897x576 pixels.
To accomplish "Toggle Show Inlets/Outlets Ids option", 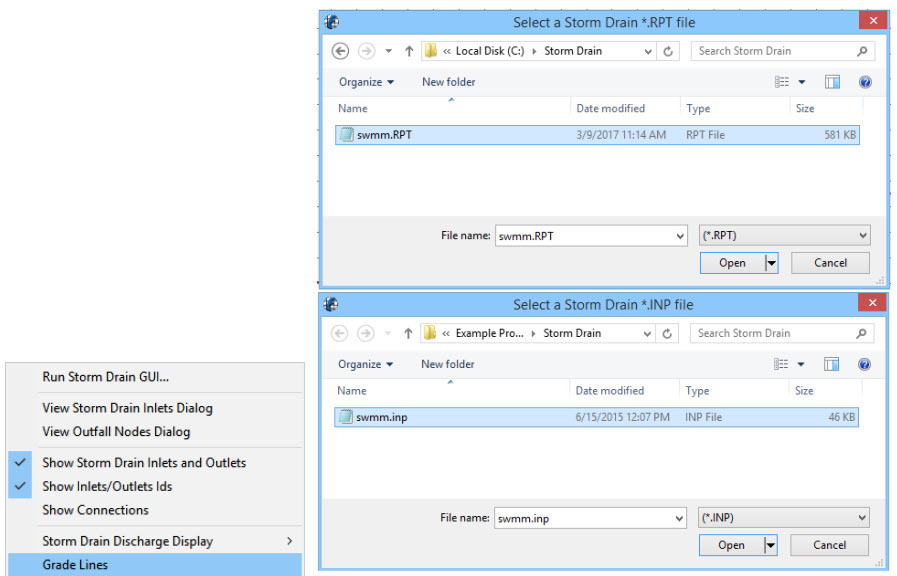I will pos(107,487).
